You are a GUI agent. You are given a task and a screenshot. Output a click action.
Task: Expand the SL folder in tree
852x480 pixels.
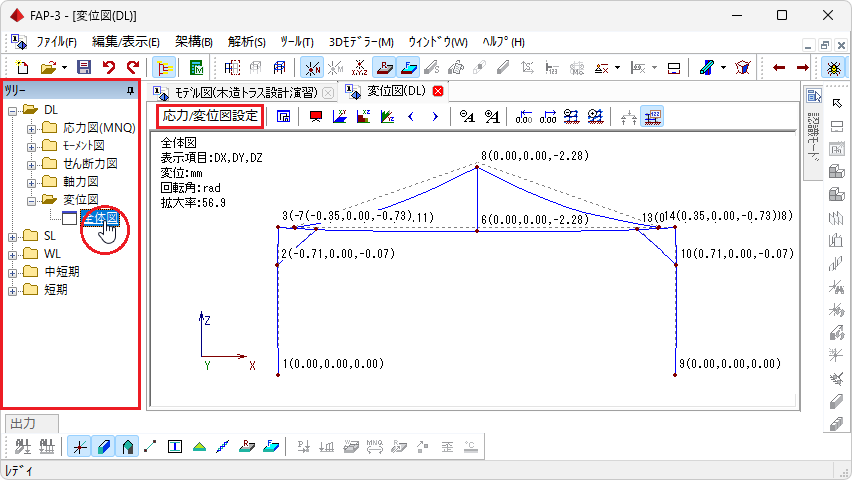click(13, 236)
